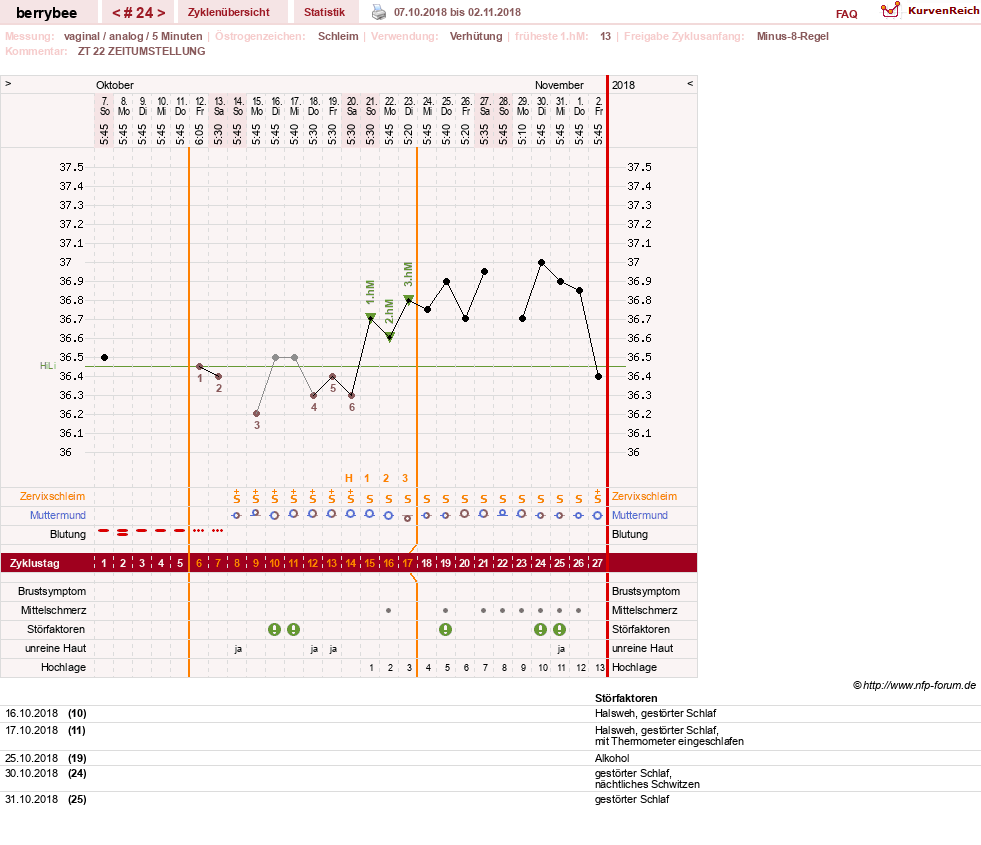Click Störfaktoren icon on cycle day 10

[x=274, y=629]
